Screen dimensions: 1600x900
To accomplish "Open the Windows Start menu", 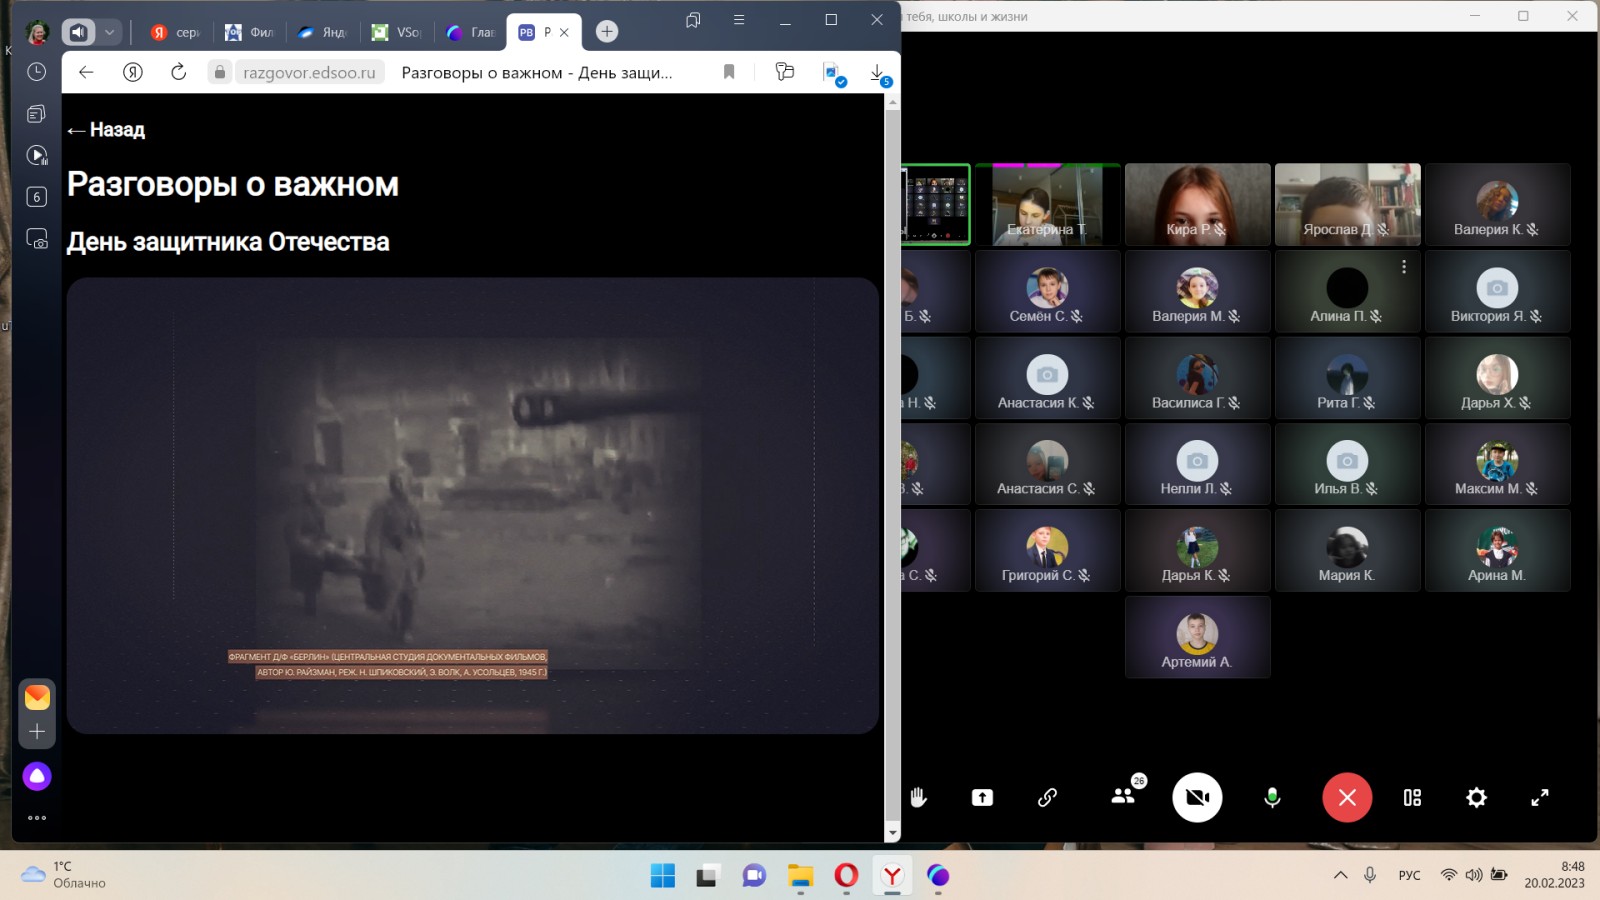I will click(662, 876).
